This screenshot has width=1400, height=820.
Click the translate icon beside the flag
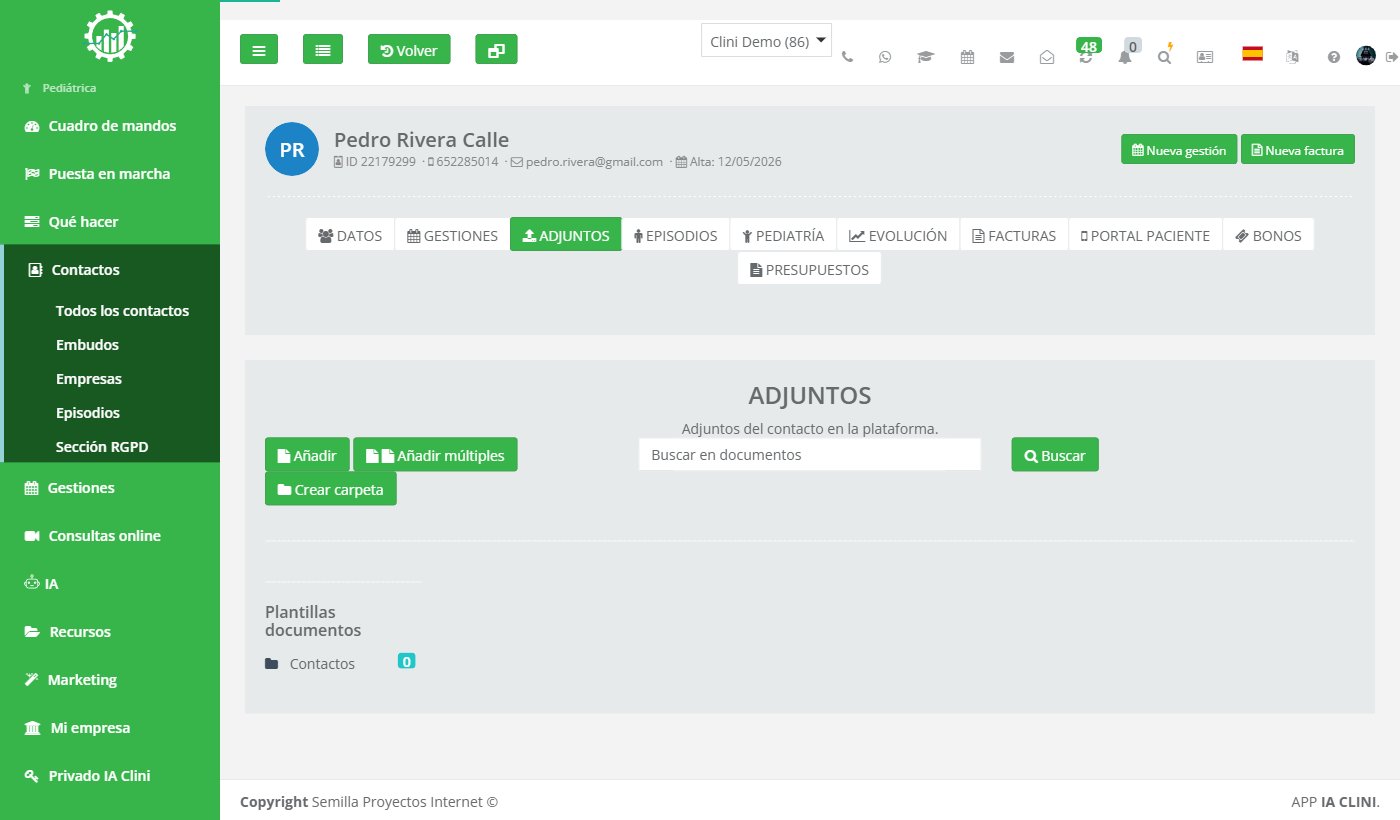coord(1292,57)
